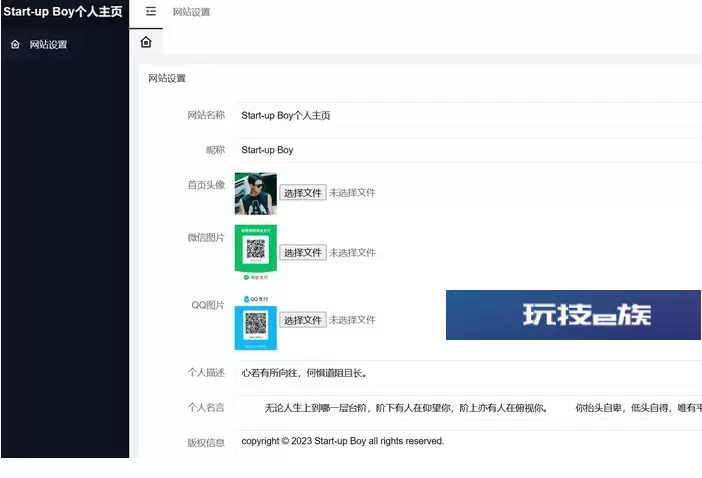Open the Start-up Boy个人主页 logo title
This screenshot has width=702, height=478.
tap(63, 12)
